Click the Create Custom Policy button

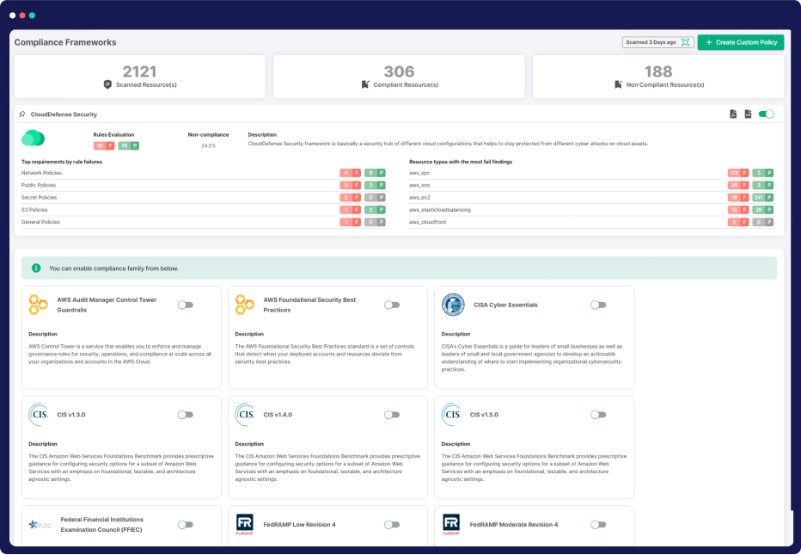click(740, 42)
